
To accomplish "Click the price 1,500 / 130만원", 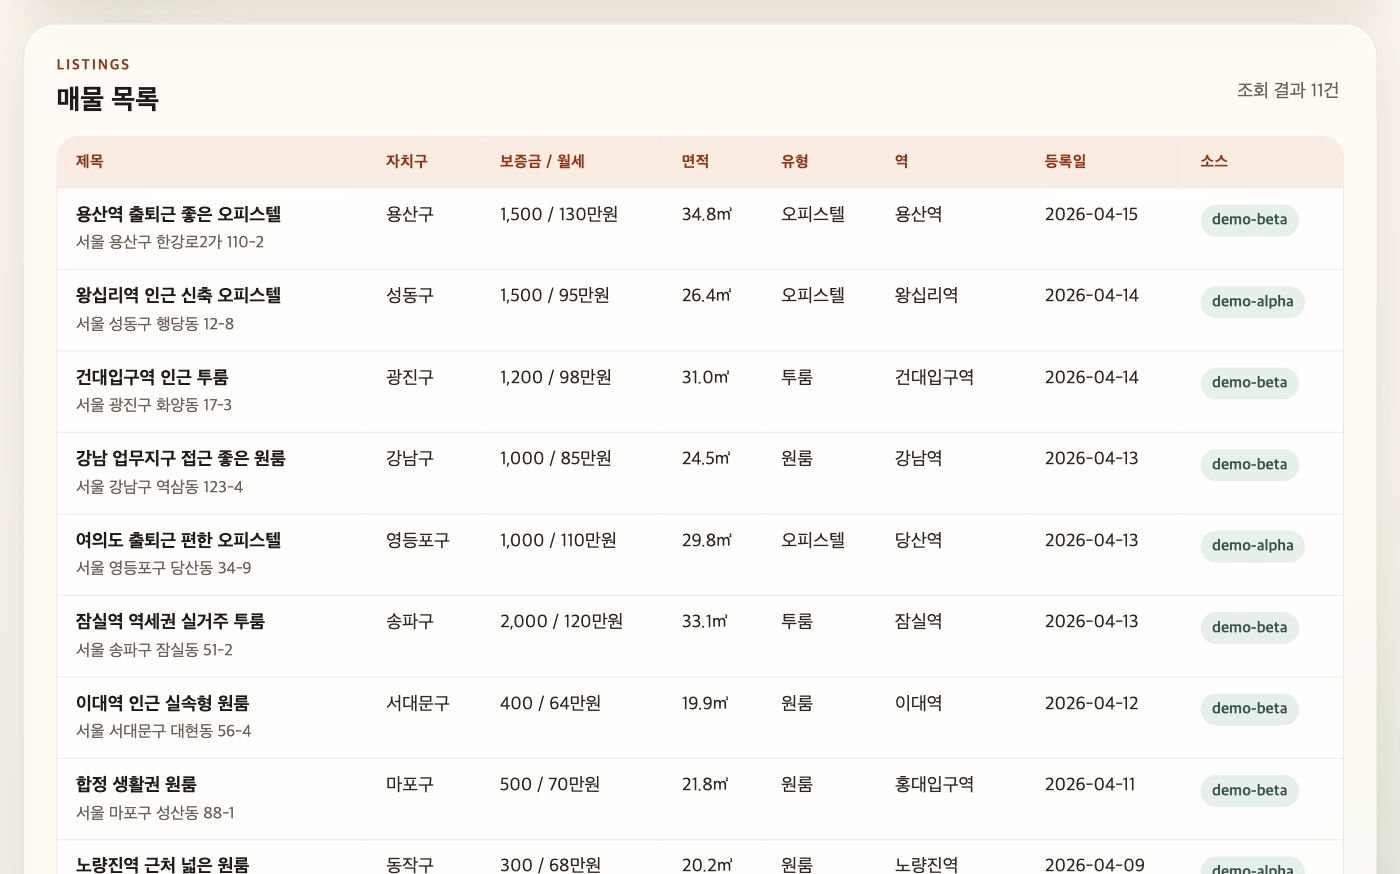I will pyautogui.click(x=559, y=214).
